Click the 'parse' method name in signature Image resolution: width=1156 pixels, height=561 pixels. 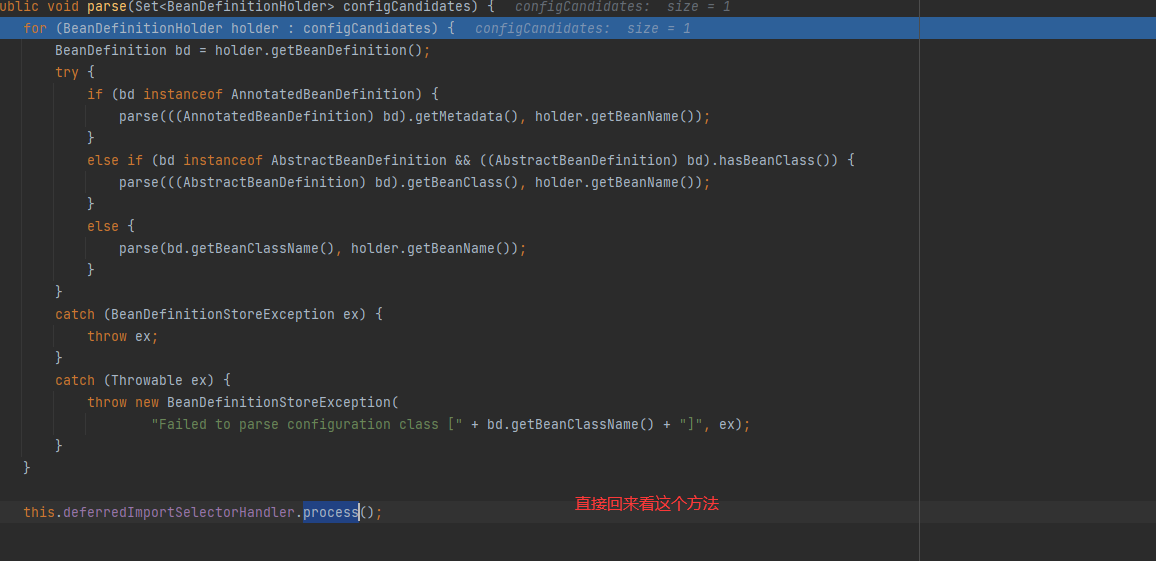107,7
